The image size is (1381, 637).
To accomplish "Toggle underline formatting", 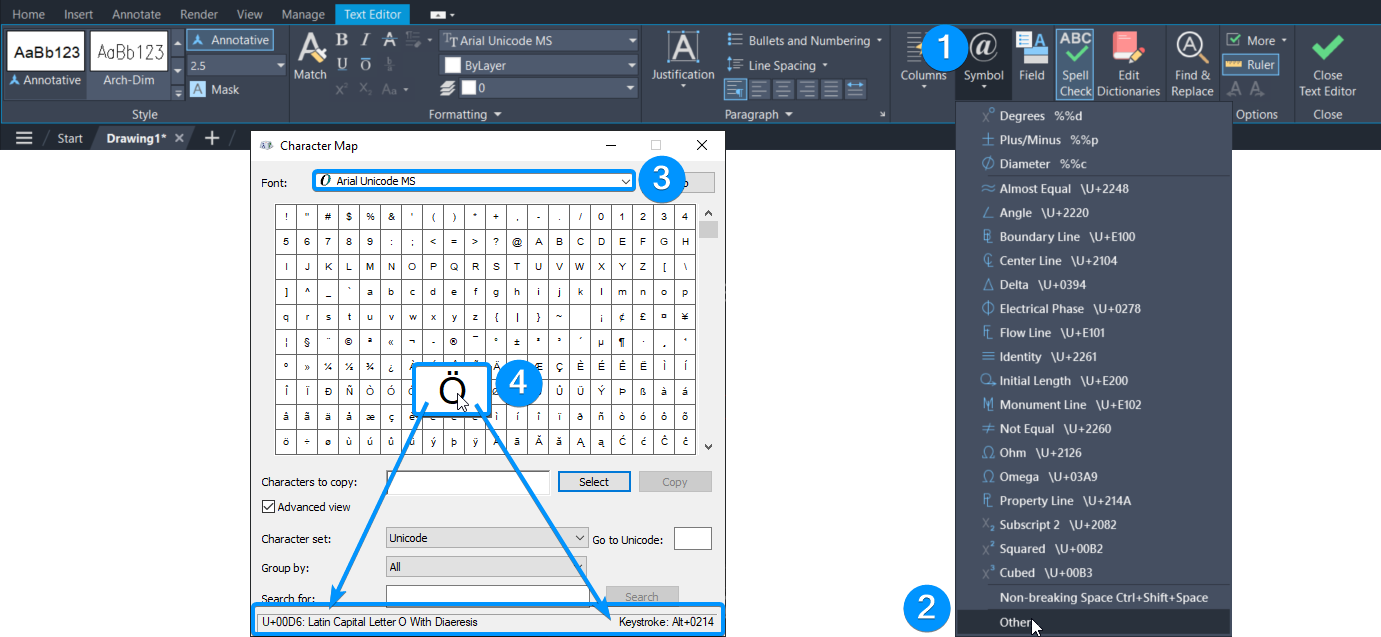I will coord(340,63).
